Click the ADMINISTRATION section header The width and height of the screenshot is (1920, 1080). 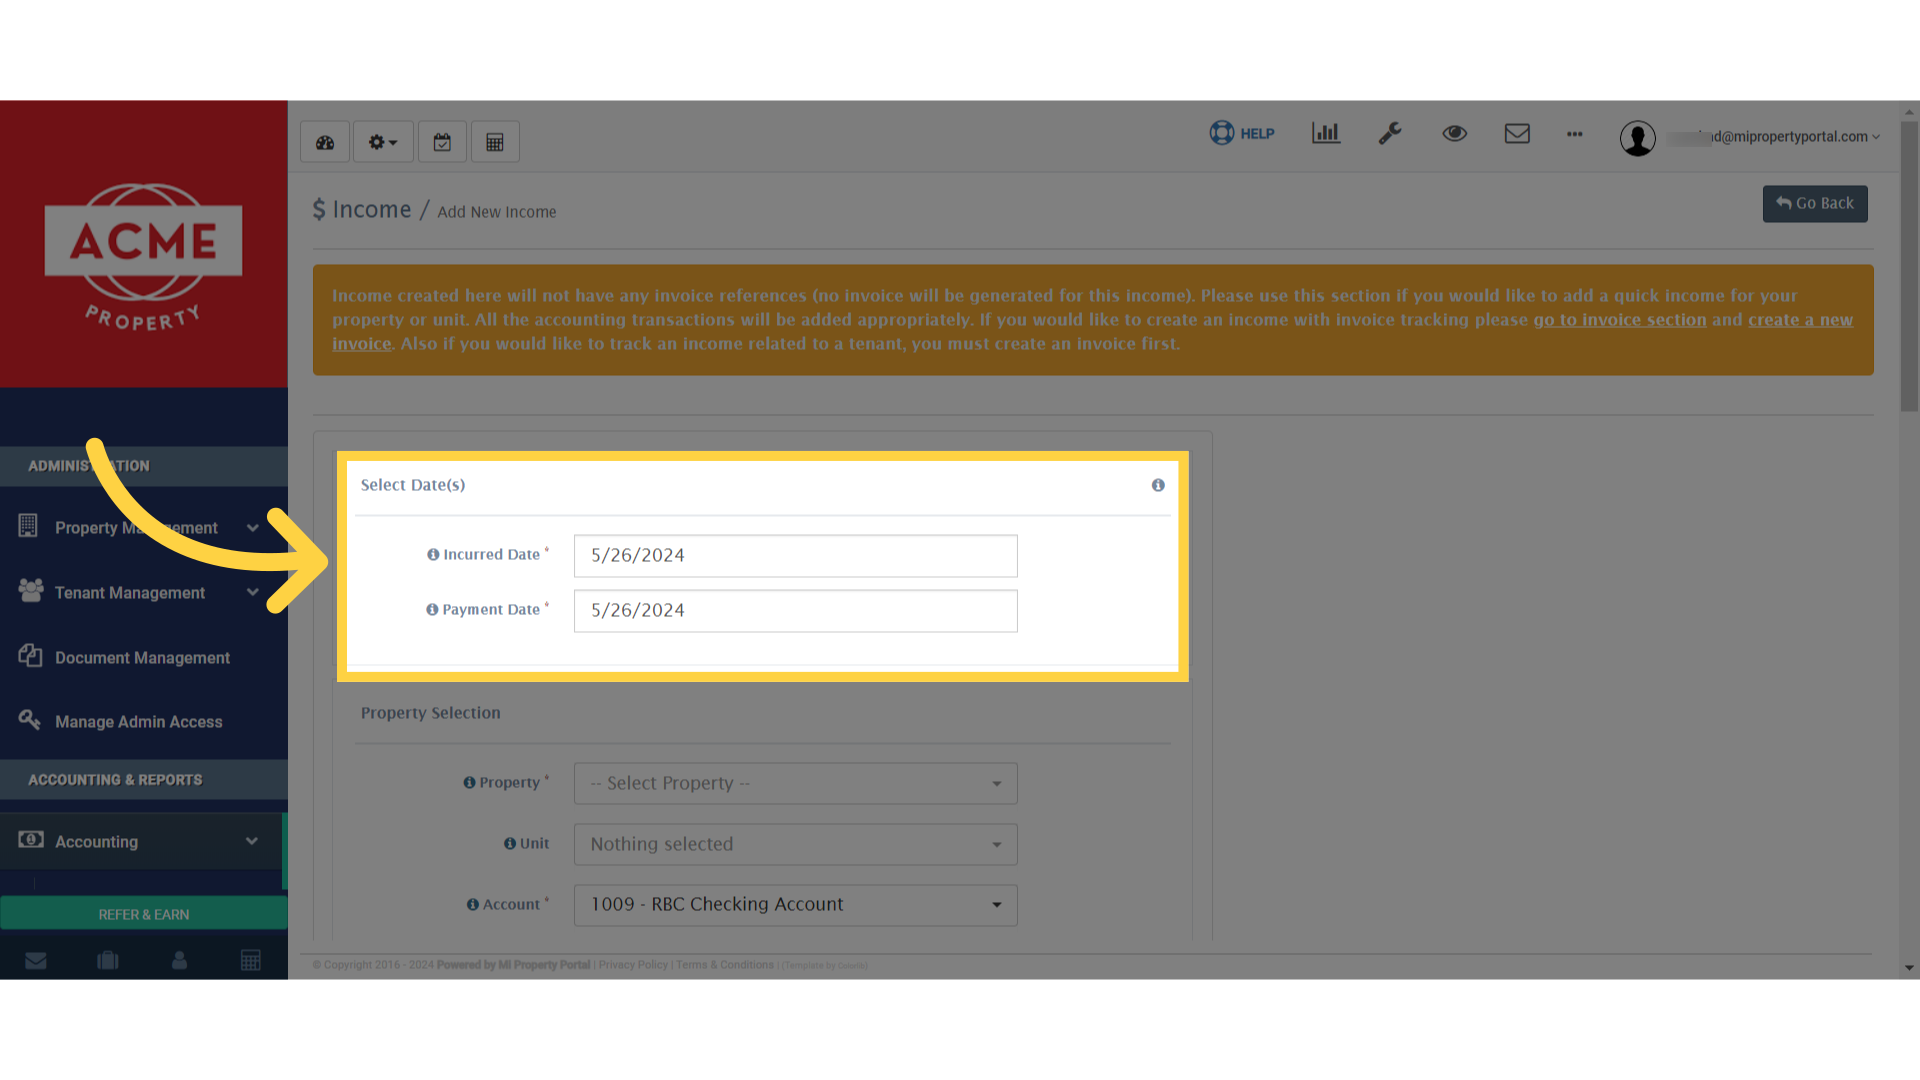(x=144, y=466)
